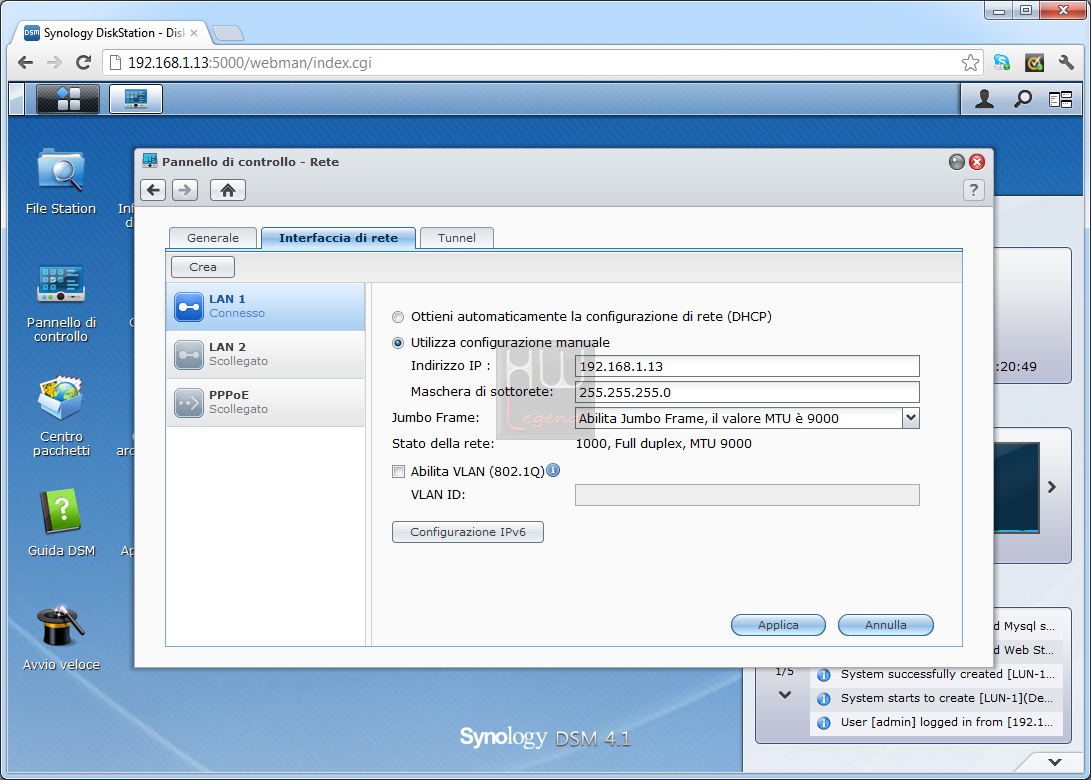Open the Jumbo Frame dropdown
Viewport: 1091px width, 780px height.
pyautogui.click(x=911, y=417)
